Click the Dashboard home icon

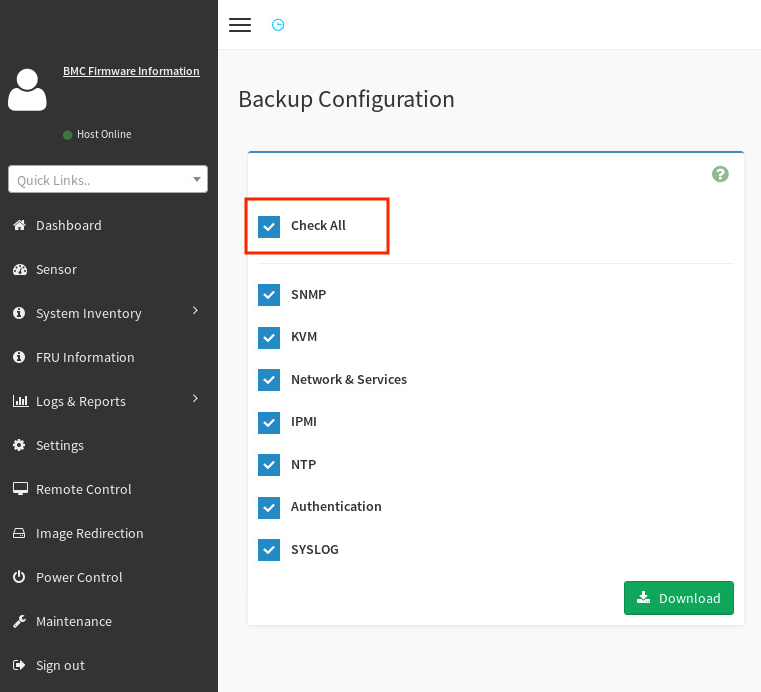pos(19,225)
